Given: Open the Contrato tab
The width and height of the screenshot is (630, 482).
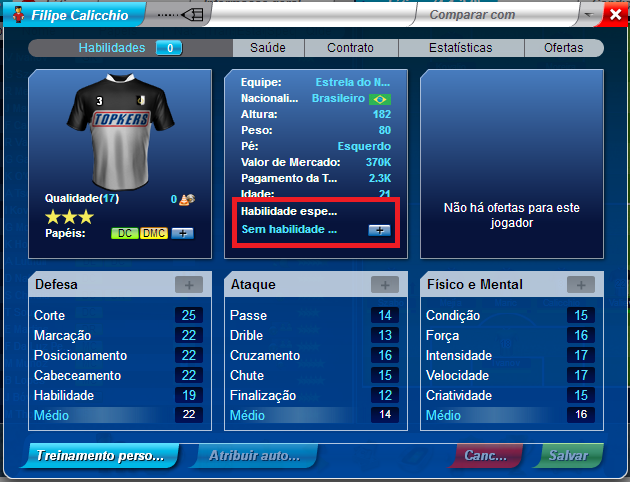Looking at the screenshot, I should tap(351, 48).
